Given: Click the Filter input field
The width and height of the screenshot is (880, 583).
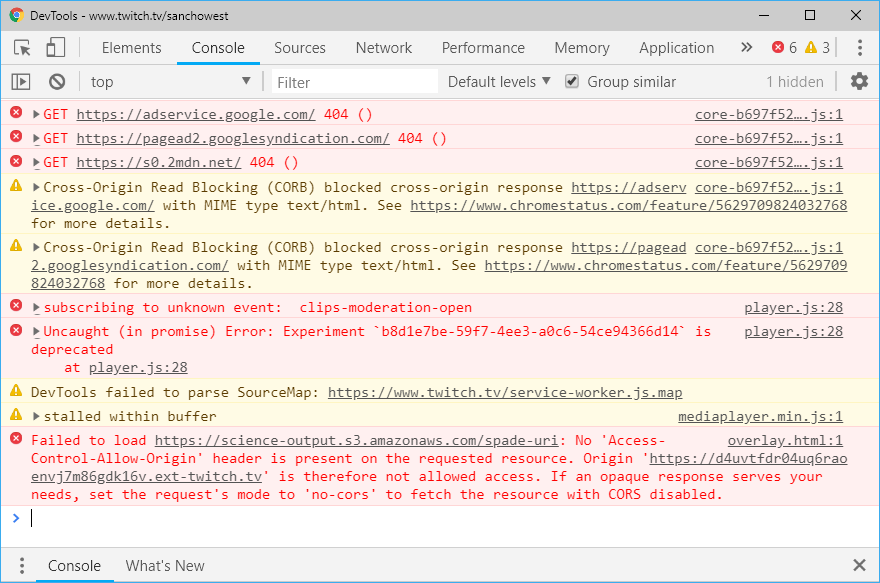Looking at the screenshot, I should tap(355, 82).
